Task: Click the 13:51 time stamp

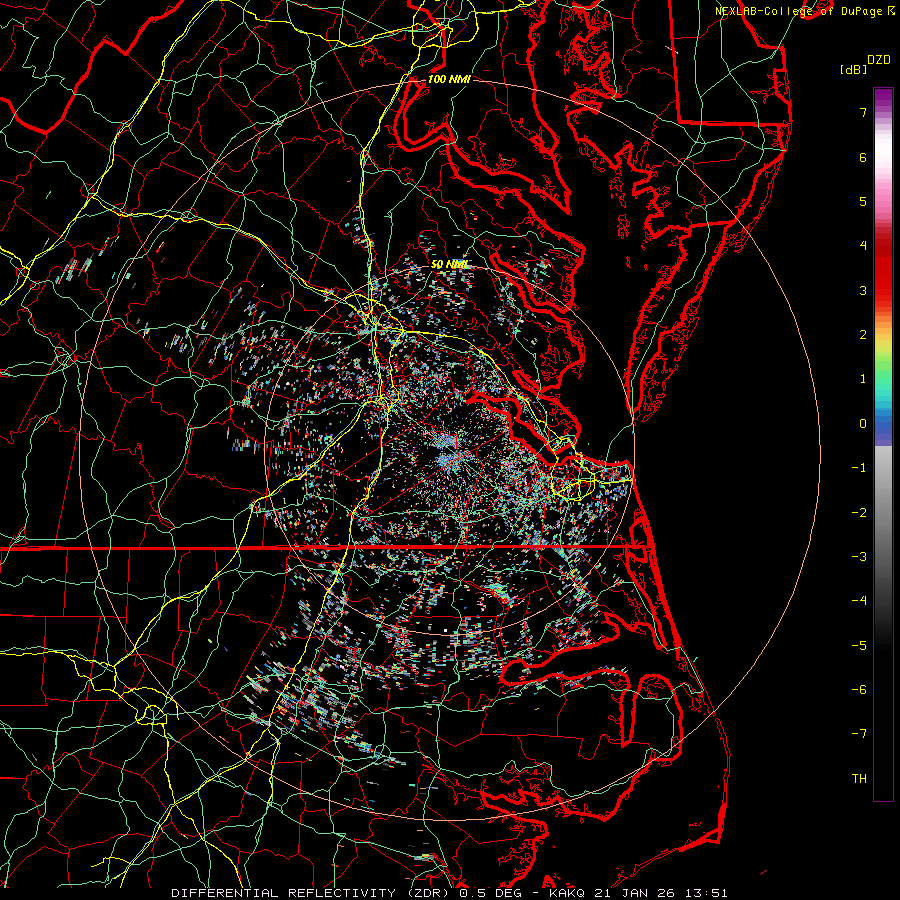Action: coord(708,893)
